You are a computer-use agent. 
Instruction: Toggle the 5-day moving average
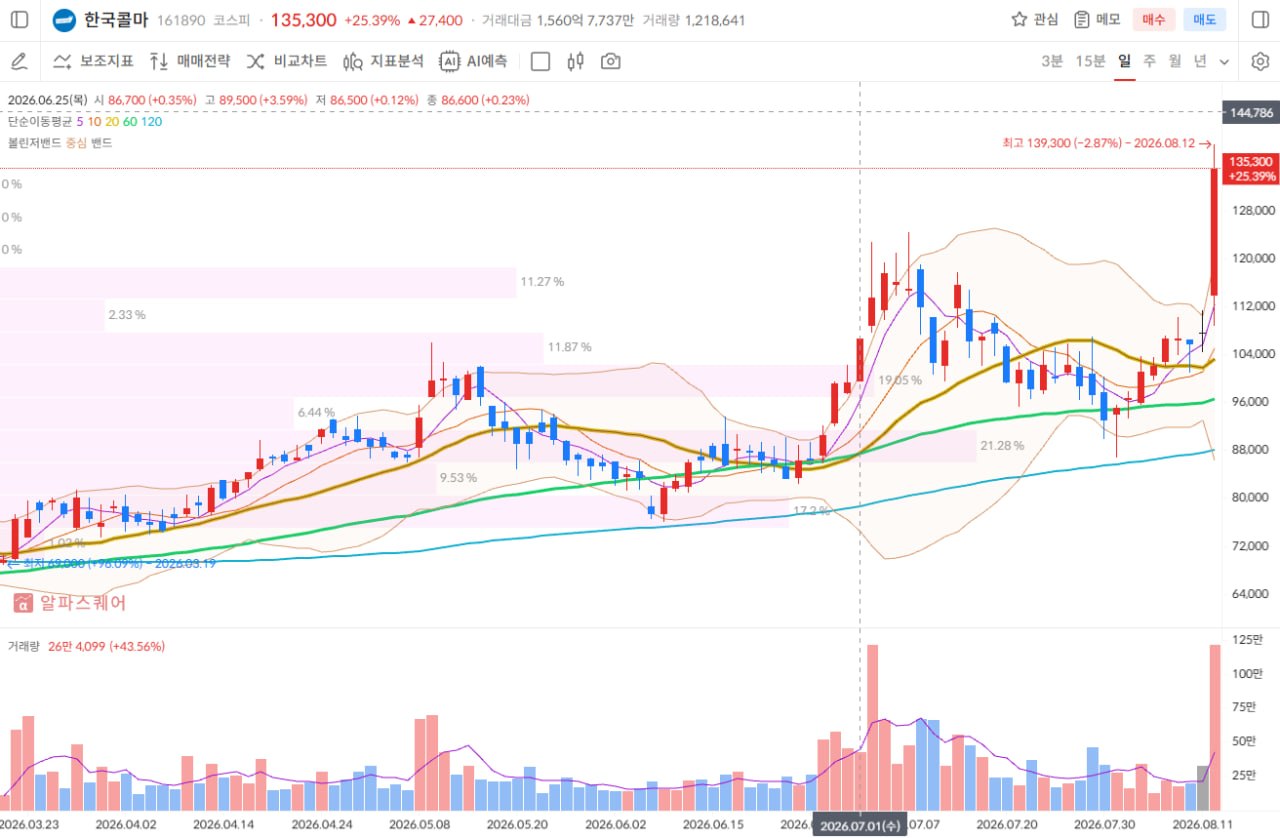tap(80, 121)
